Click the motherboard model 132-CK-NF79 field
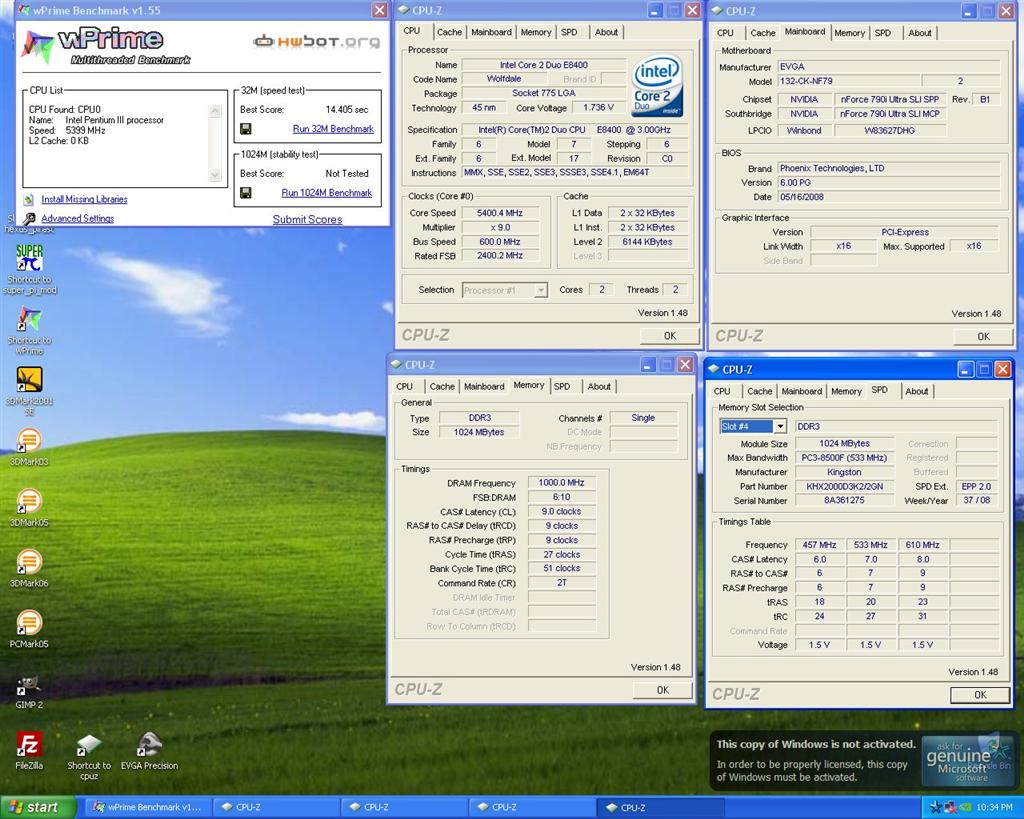The image size is (1024, 819). click(849, 81)
